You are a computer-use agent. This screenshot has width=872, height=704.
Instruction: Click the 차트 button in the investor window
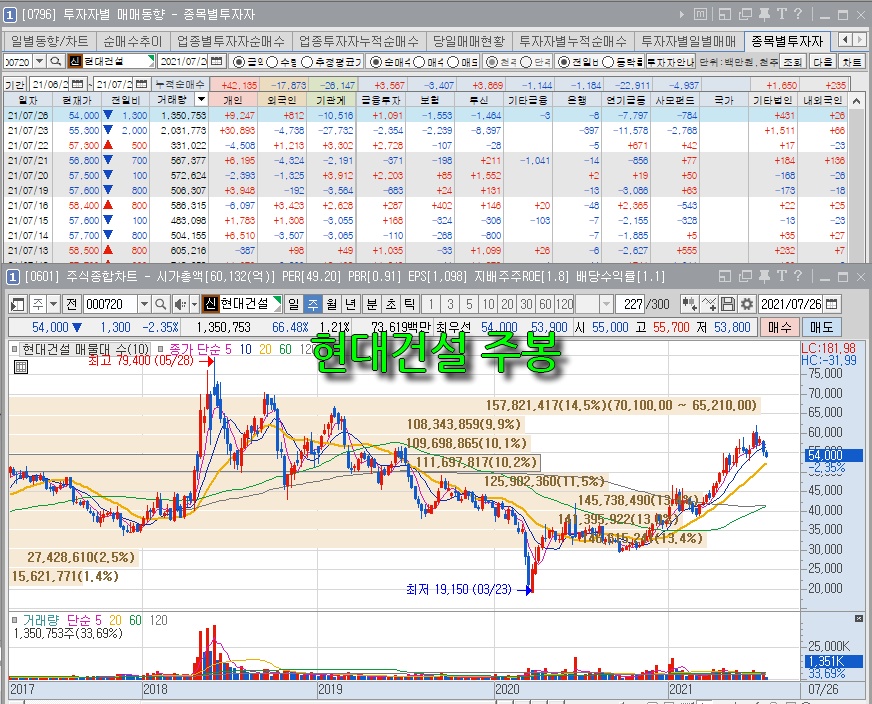click(851, 62)
